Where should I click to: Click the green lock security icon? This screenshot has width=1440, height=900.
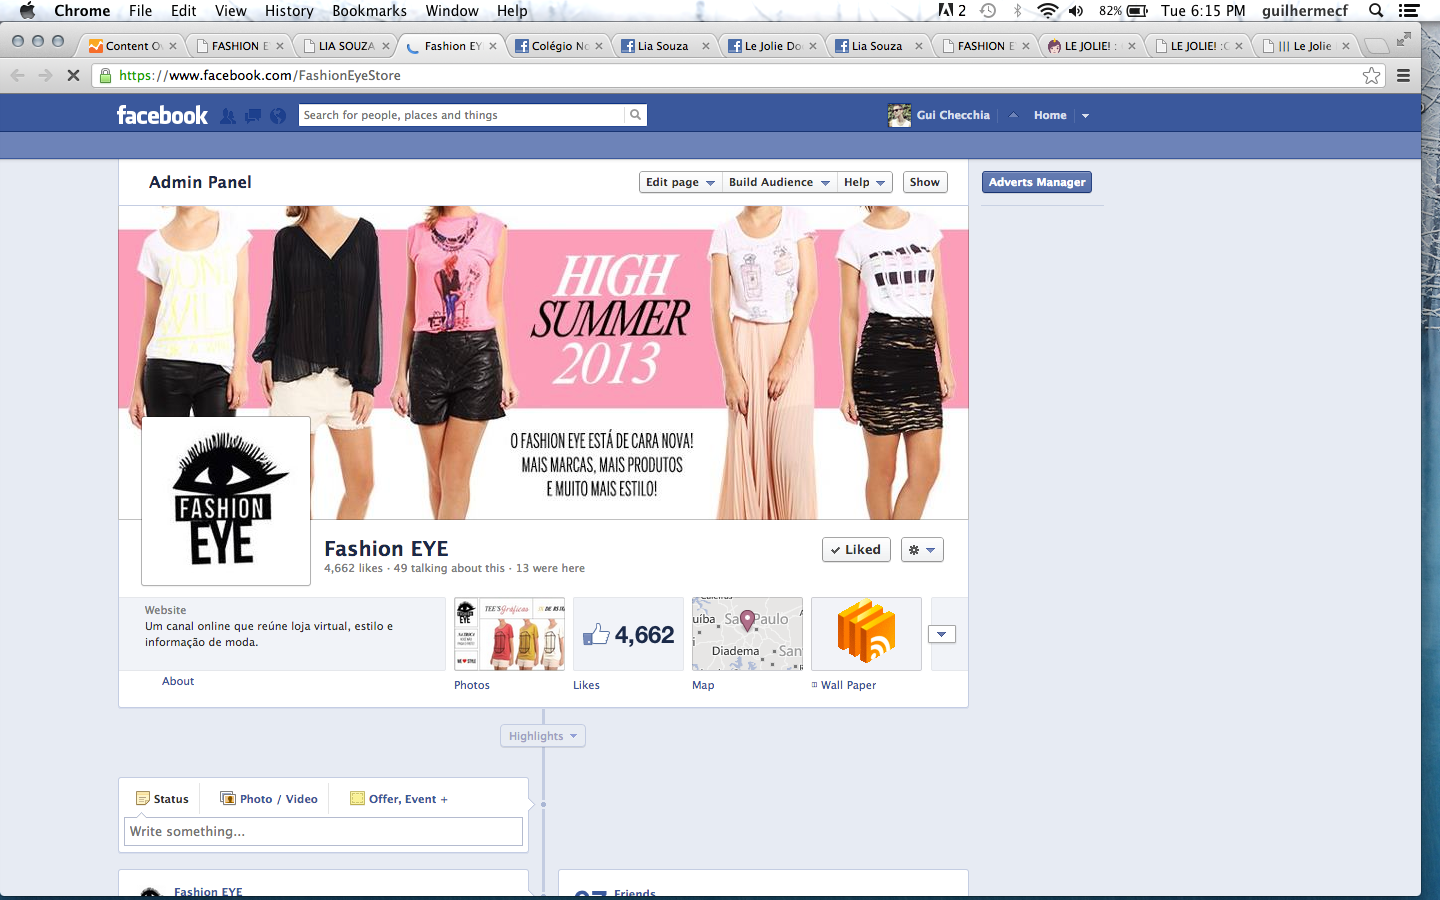(x=105, y=75)
